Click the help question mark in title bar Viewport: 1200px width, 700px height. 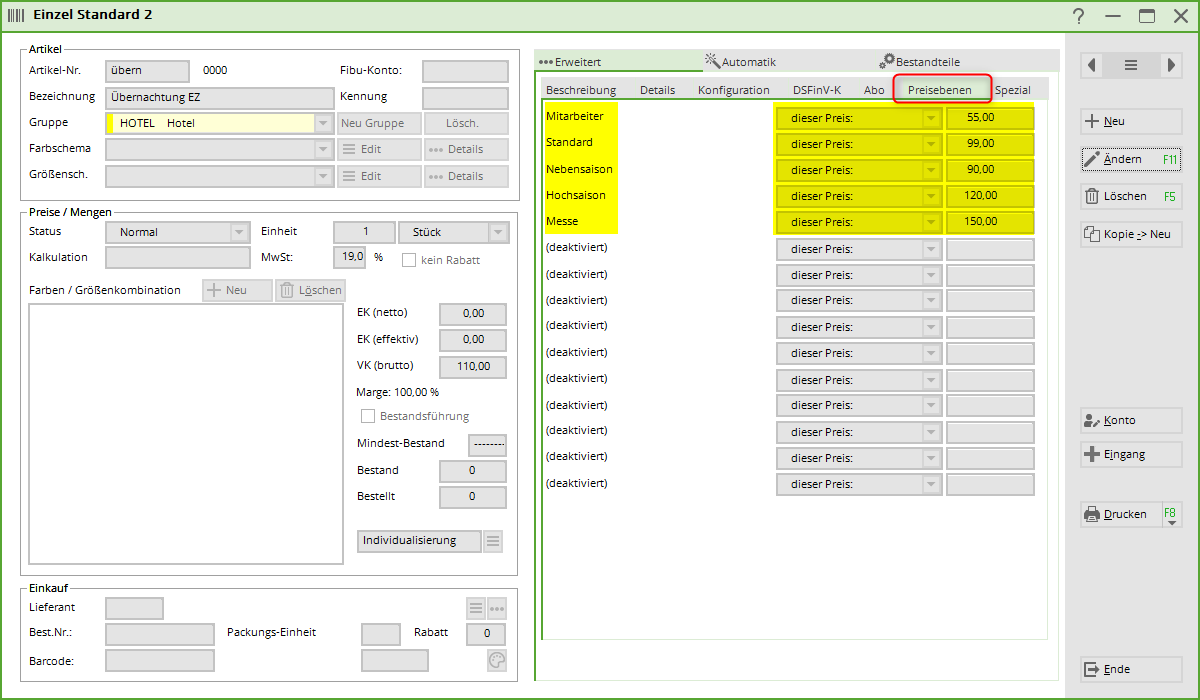tap(1078, 16)
